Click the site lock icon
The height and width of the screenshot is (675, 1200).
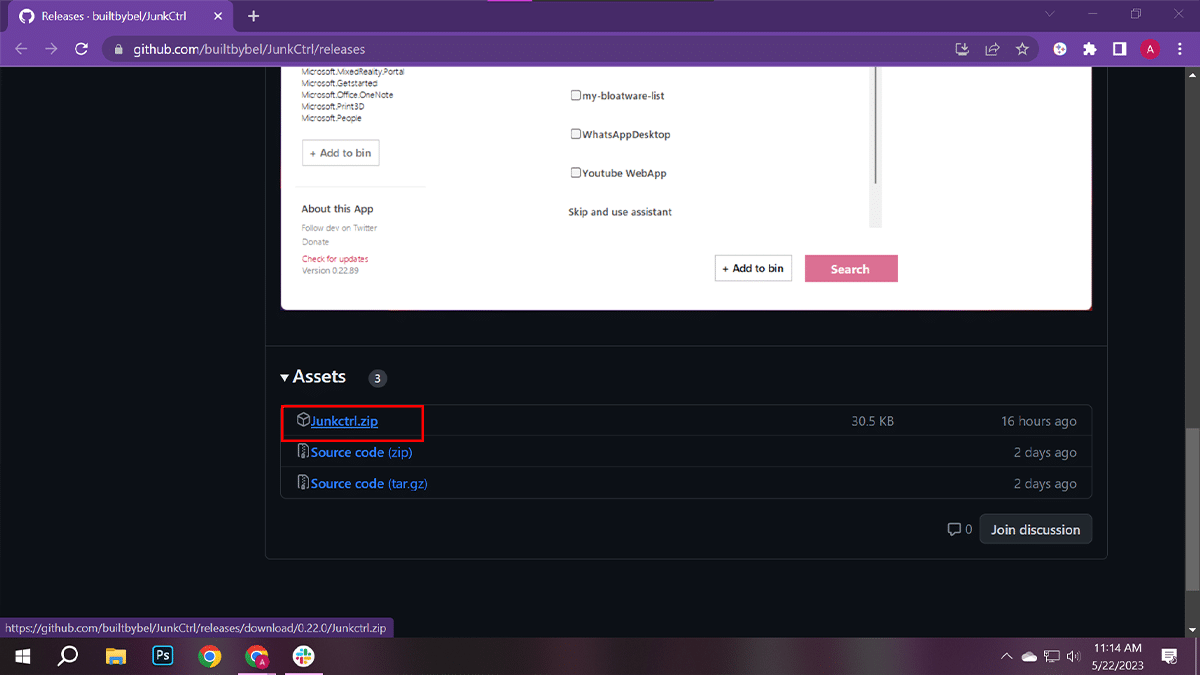(x=118, y=49)
